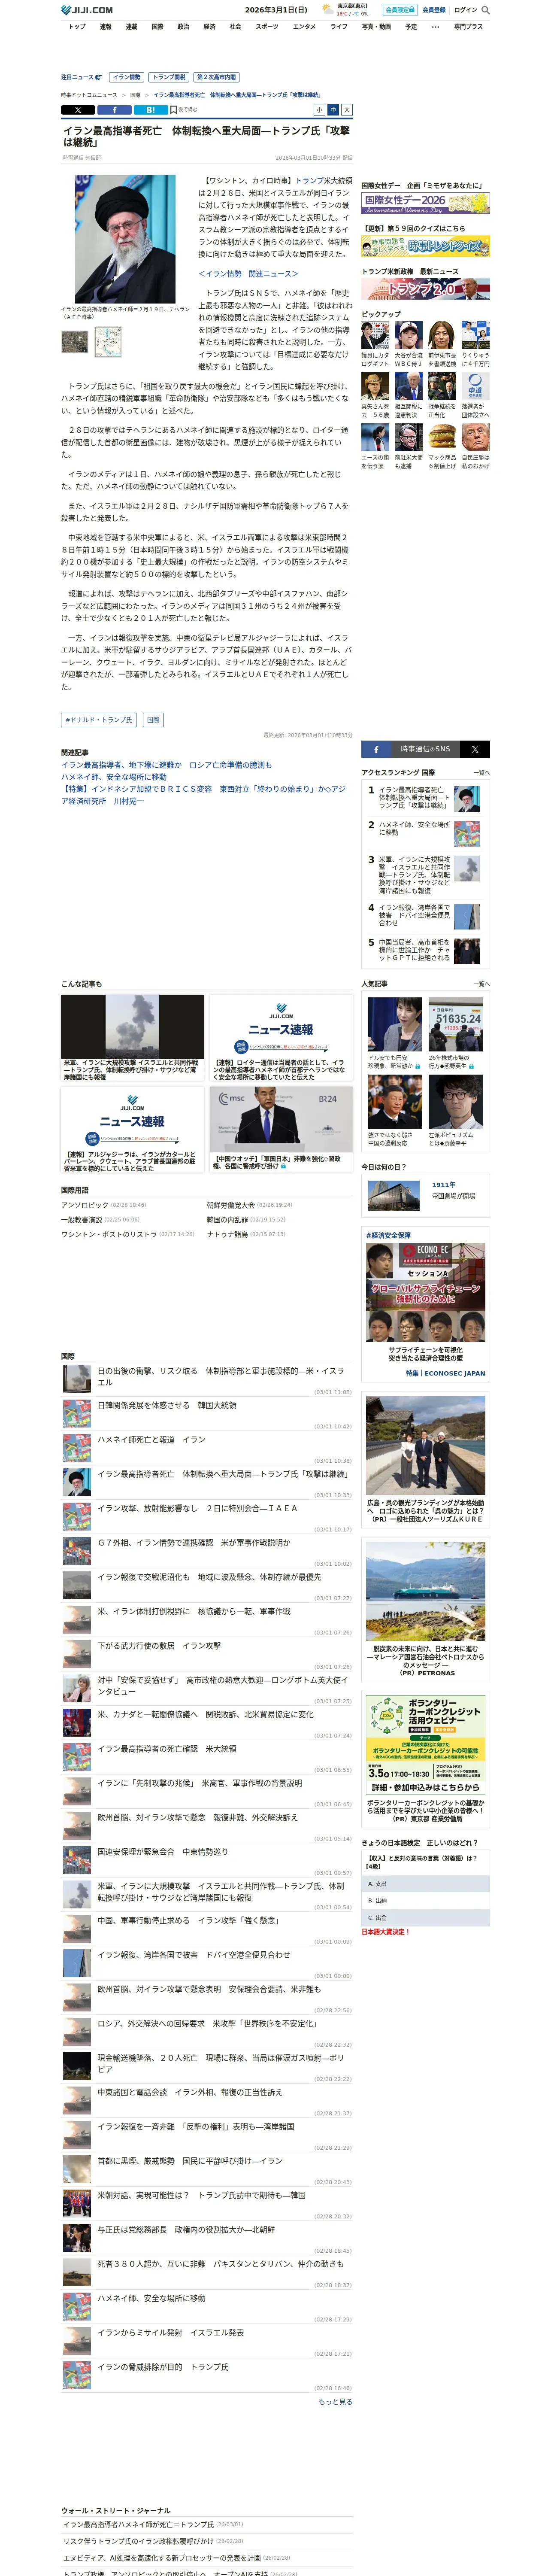551x2576 pixels.
Task: Click the JIJI.COM logo
Action: 87,10
